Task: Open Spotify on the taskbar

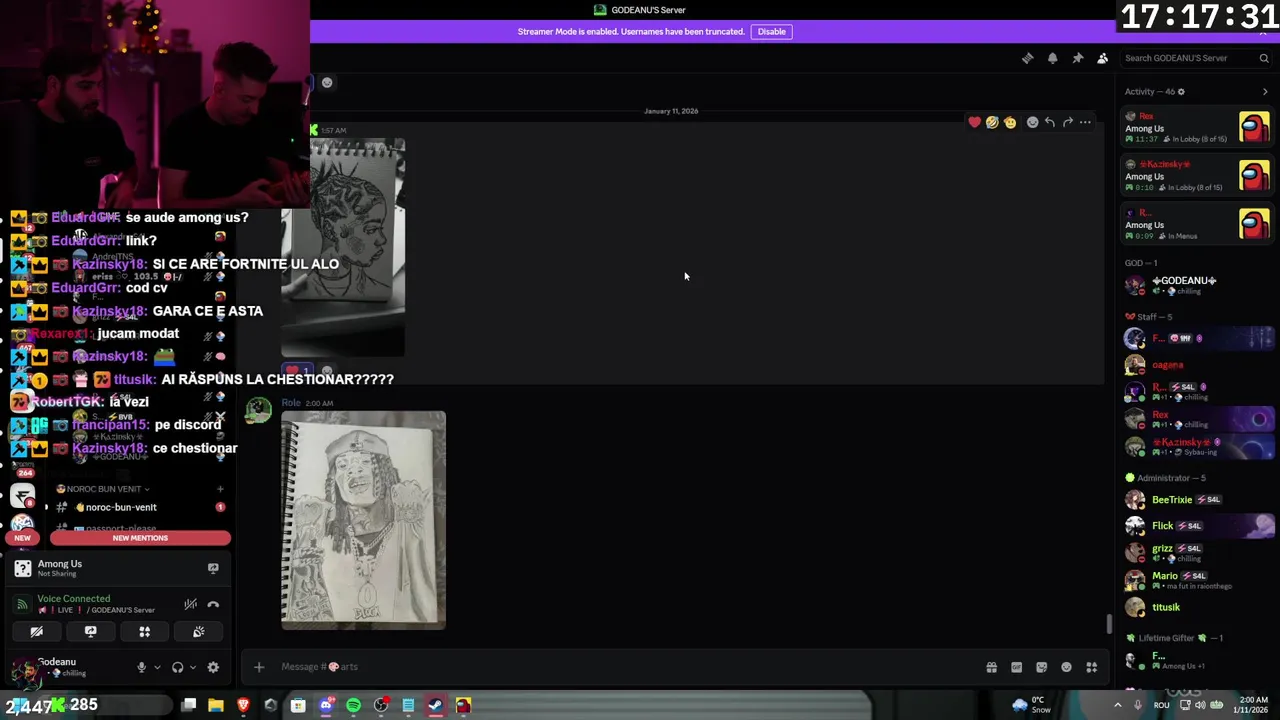Action: point(353,706)
